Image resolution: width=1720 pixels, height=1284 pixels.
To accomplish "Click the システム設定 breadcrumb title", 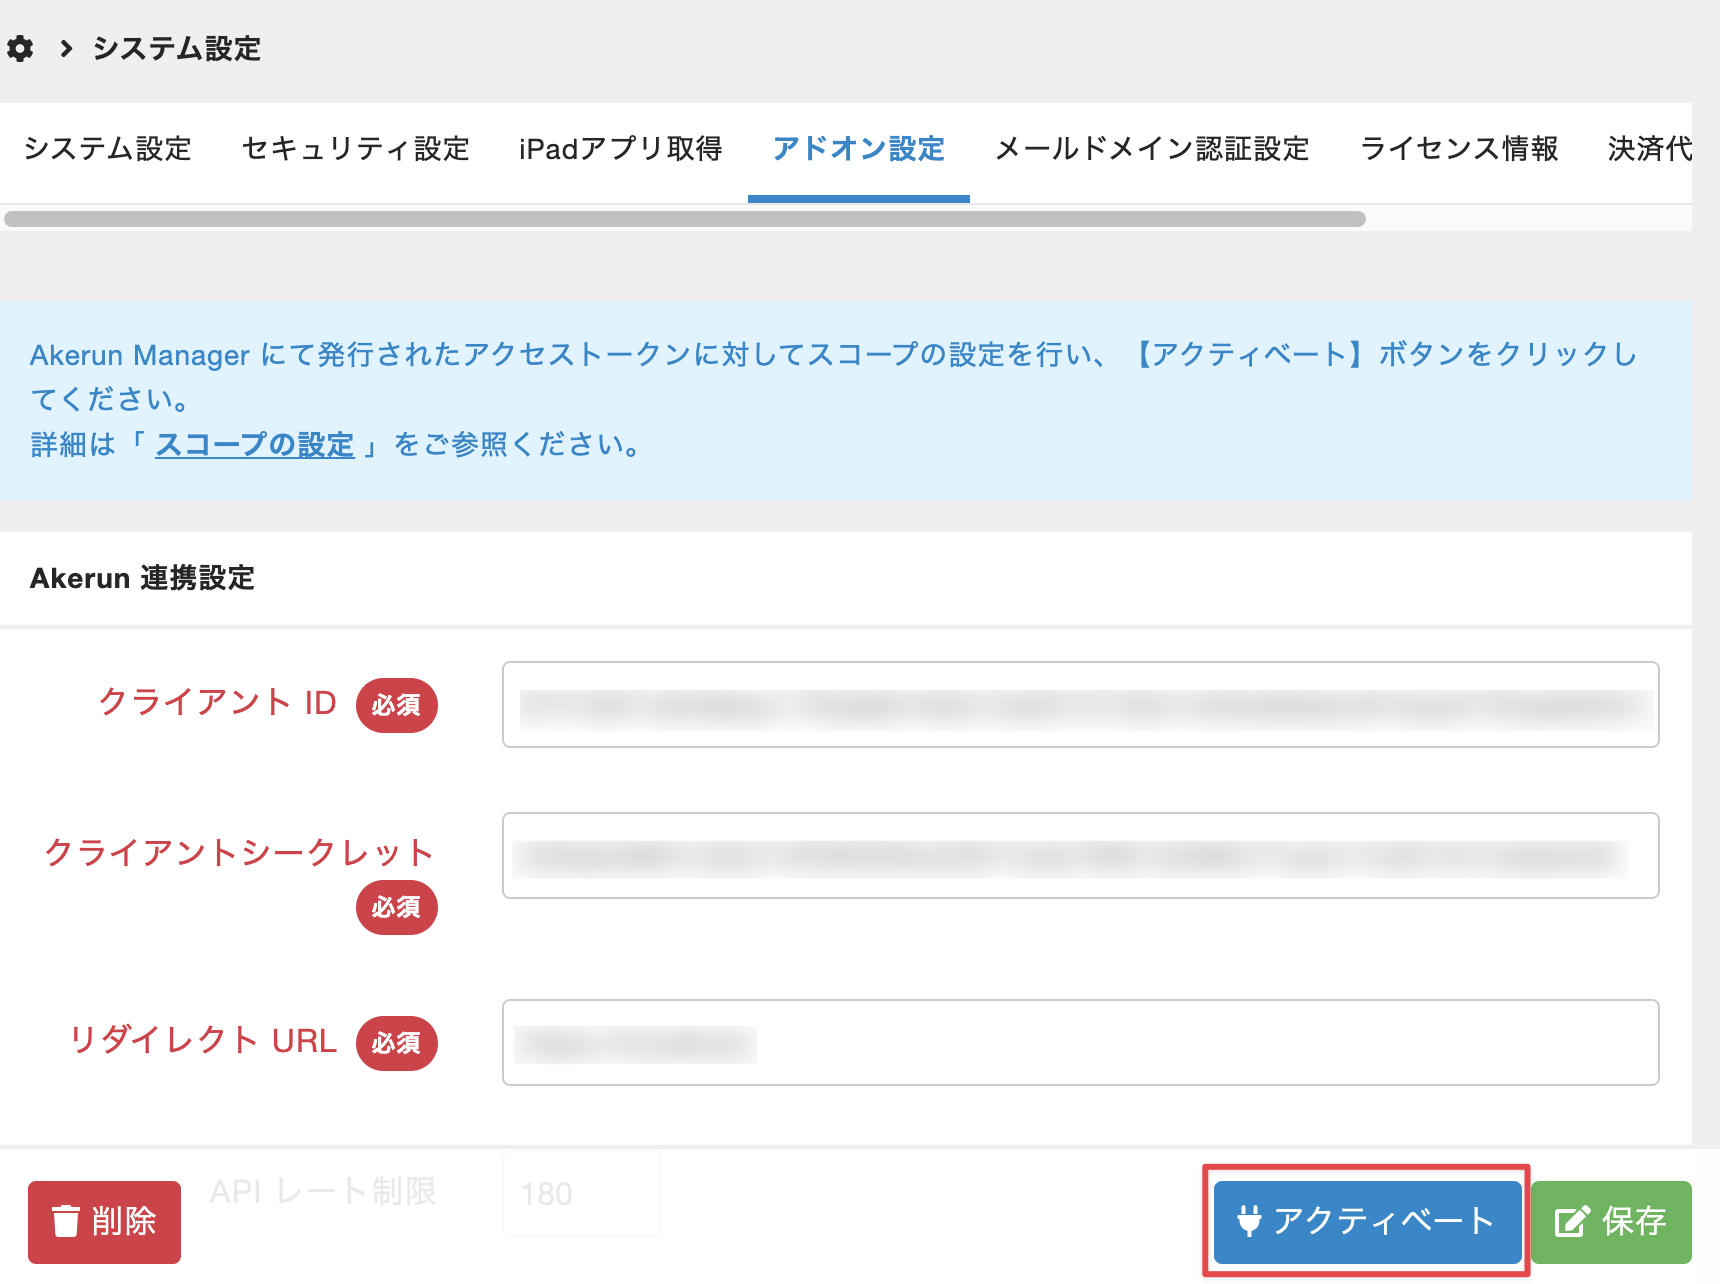I will pos(176,48).
